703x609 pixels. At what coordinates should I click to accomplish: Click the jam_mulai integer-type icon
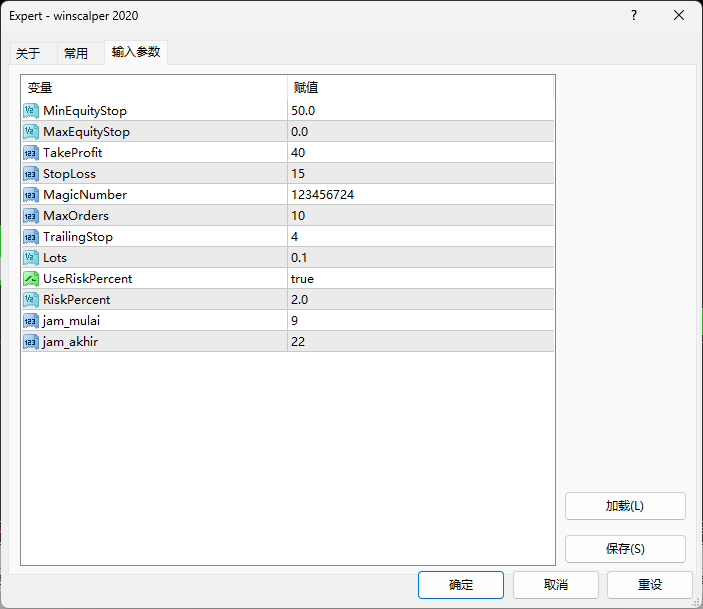(30, 320)
